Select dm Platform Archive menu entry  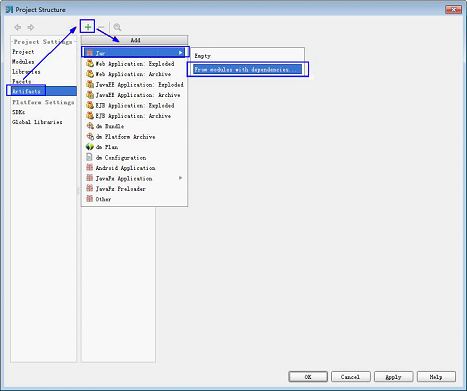(x=134, y=137)
